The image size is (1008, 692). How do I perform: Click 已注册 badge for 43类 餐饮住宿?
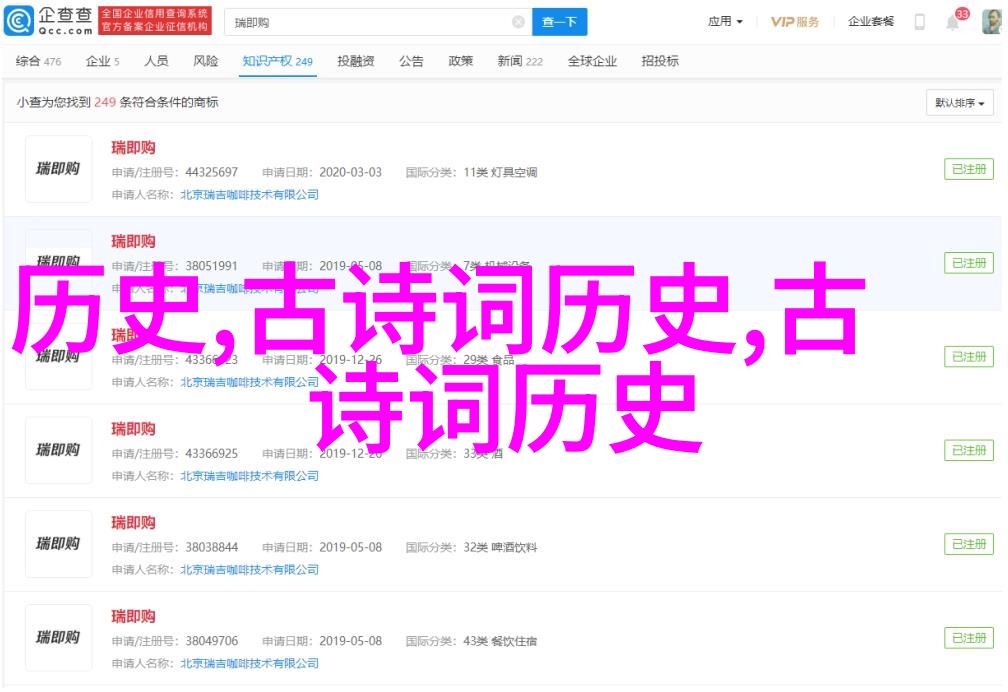click(969, 638)
